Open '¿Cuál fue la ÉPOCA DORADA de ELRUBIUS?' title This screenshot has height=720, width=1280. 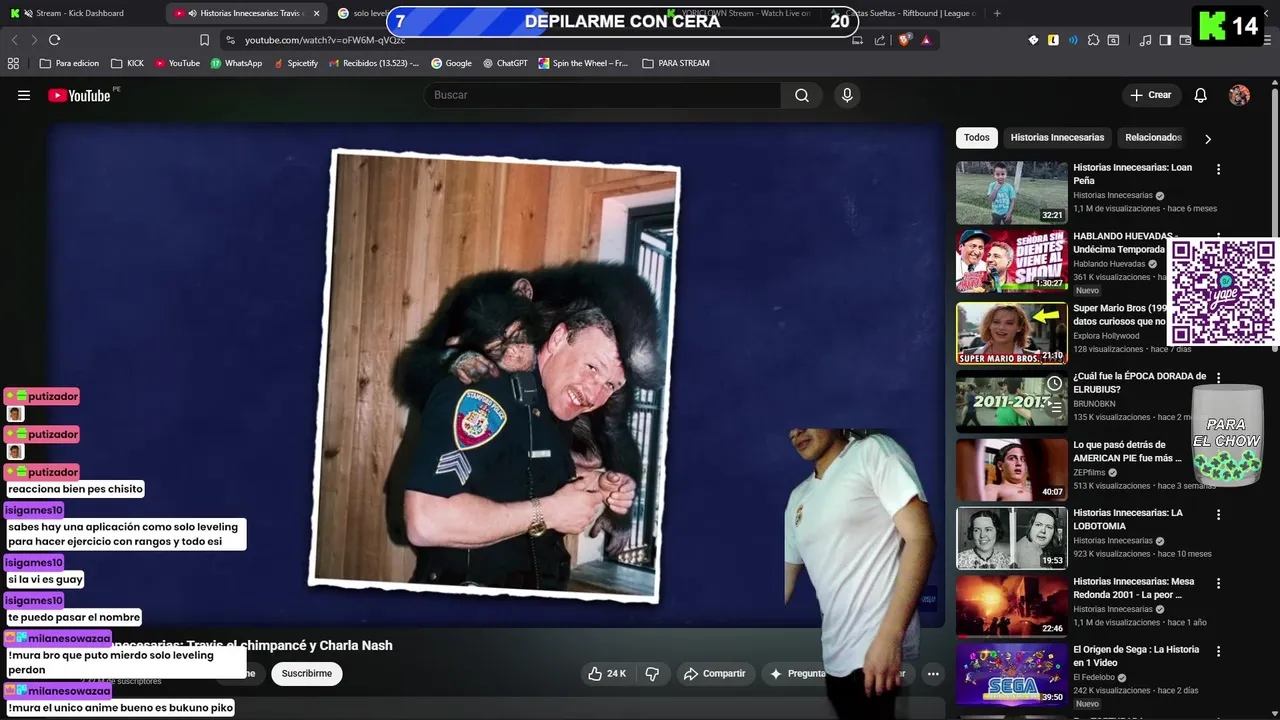[x=1139, y=382]
